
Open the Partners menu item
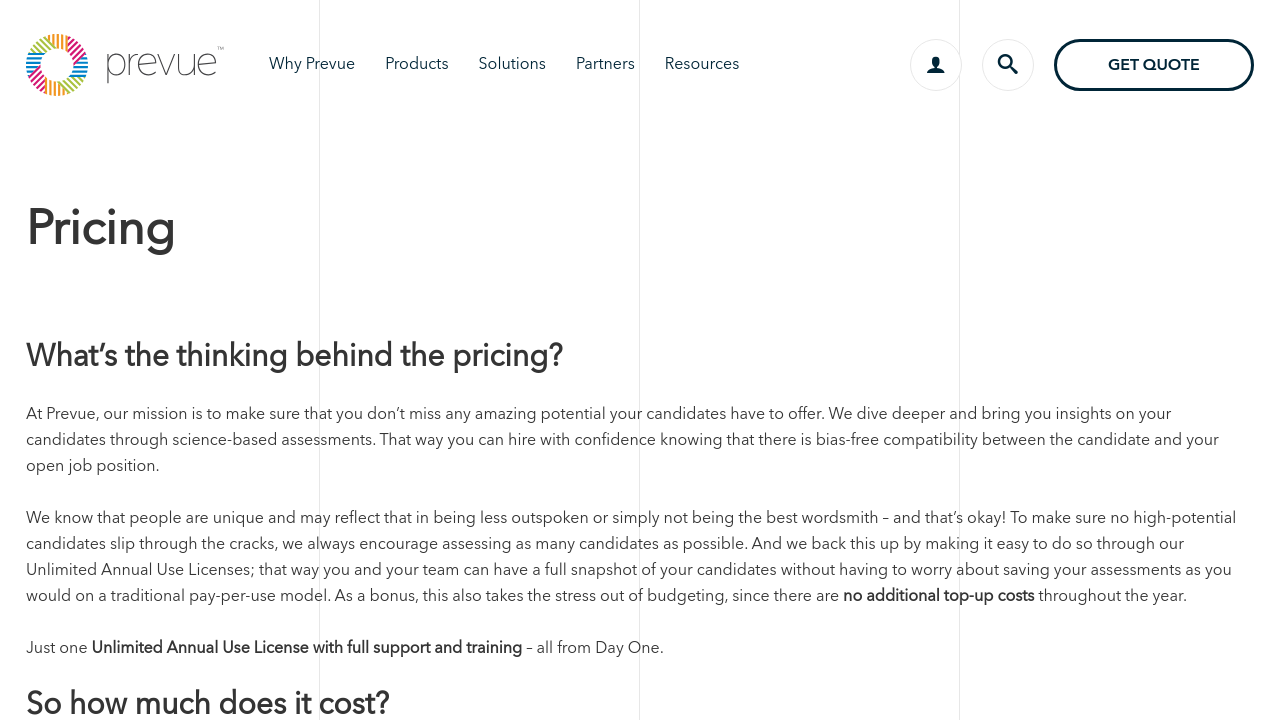(605, 64)
